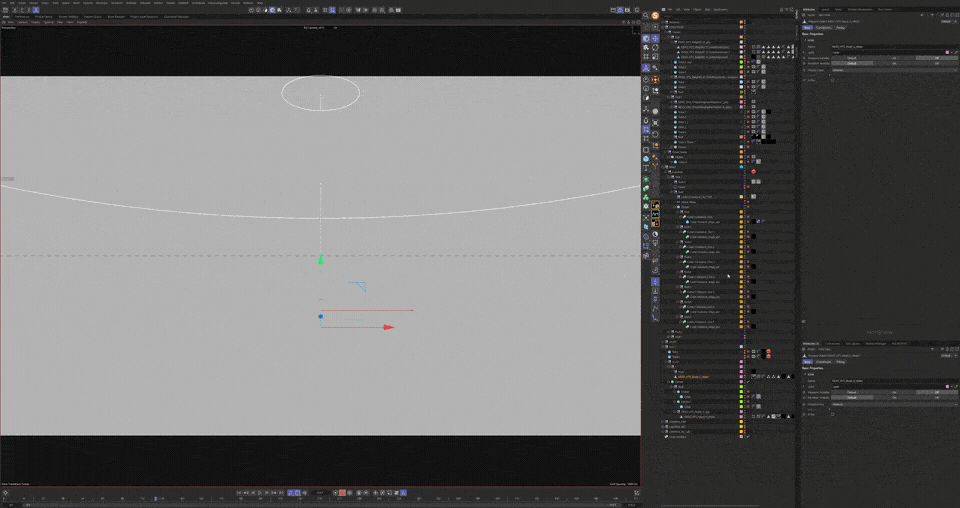Click the magnifier search icon above the tool palette
The image size is (960, 508).
tap(646, 16)
